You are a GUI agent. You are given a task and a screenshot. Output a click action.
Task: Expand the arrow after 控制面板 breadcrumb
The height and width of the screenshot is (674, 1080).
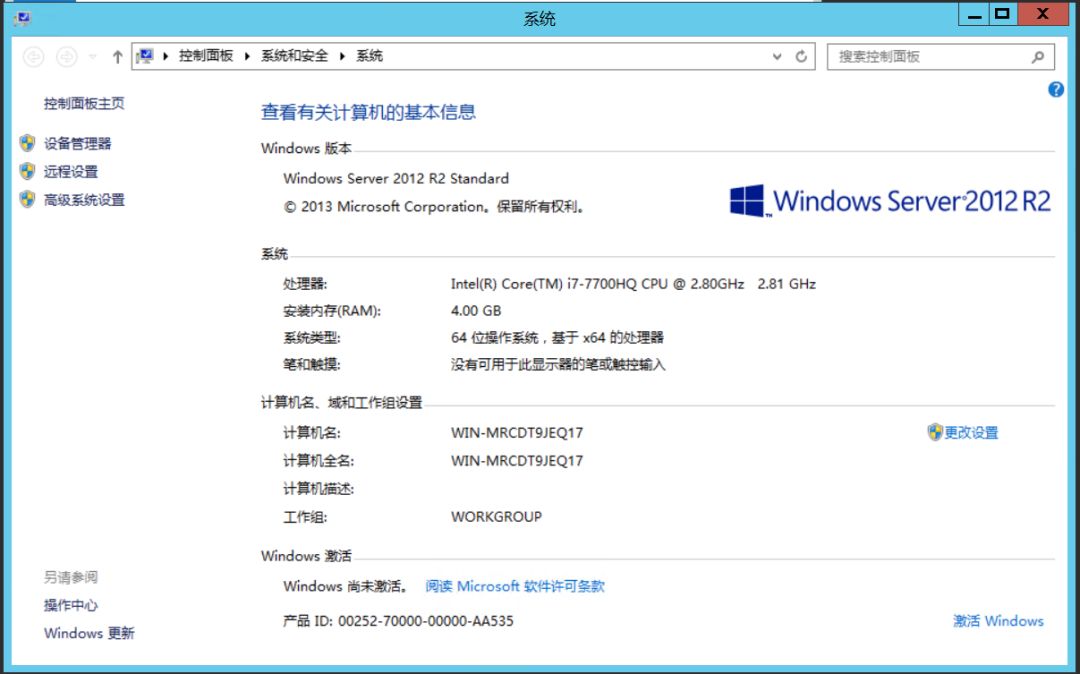click(247, 56)
